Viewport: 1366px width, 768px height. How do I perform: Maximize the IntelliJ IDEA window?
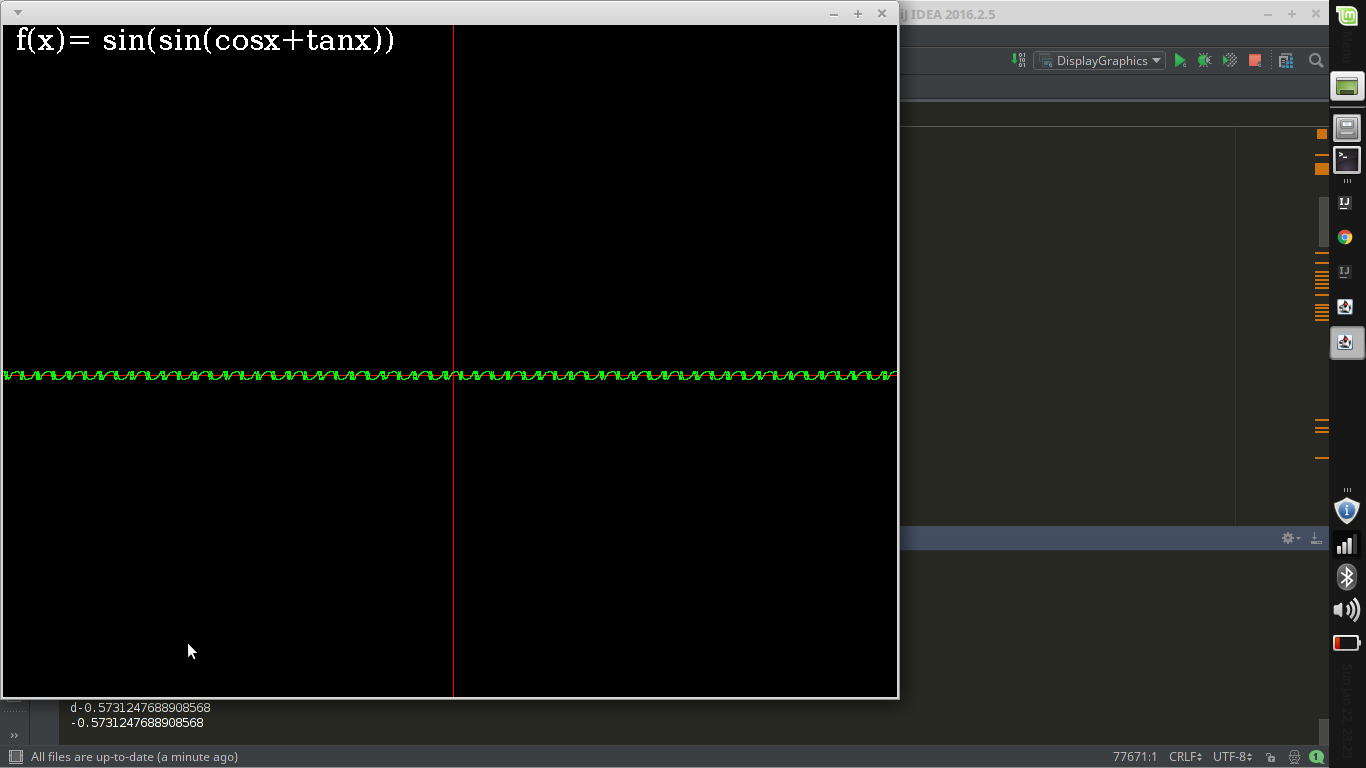(x=1292, y=14)
